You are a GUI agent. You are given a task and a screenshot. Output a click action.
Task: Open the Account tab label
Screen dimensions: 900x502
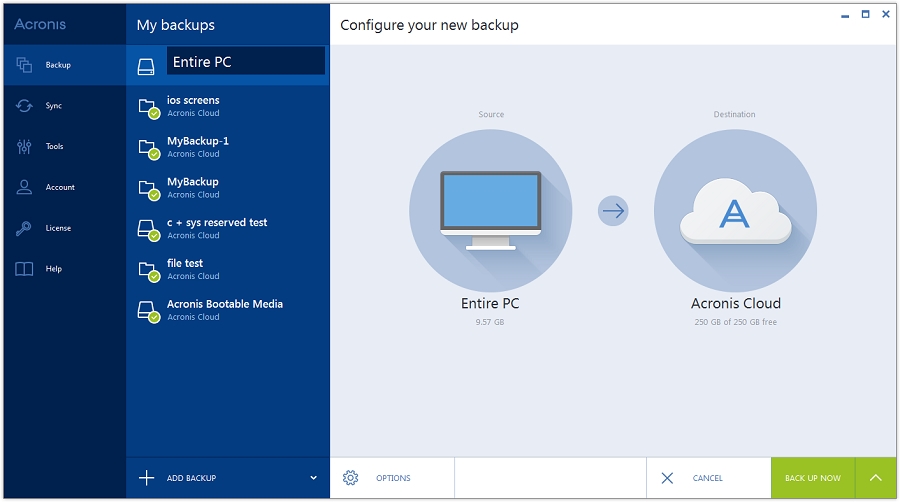(60, 187)
